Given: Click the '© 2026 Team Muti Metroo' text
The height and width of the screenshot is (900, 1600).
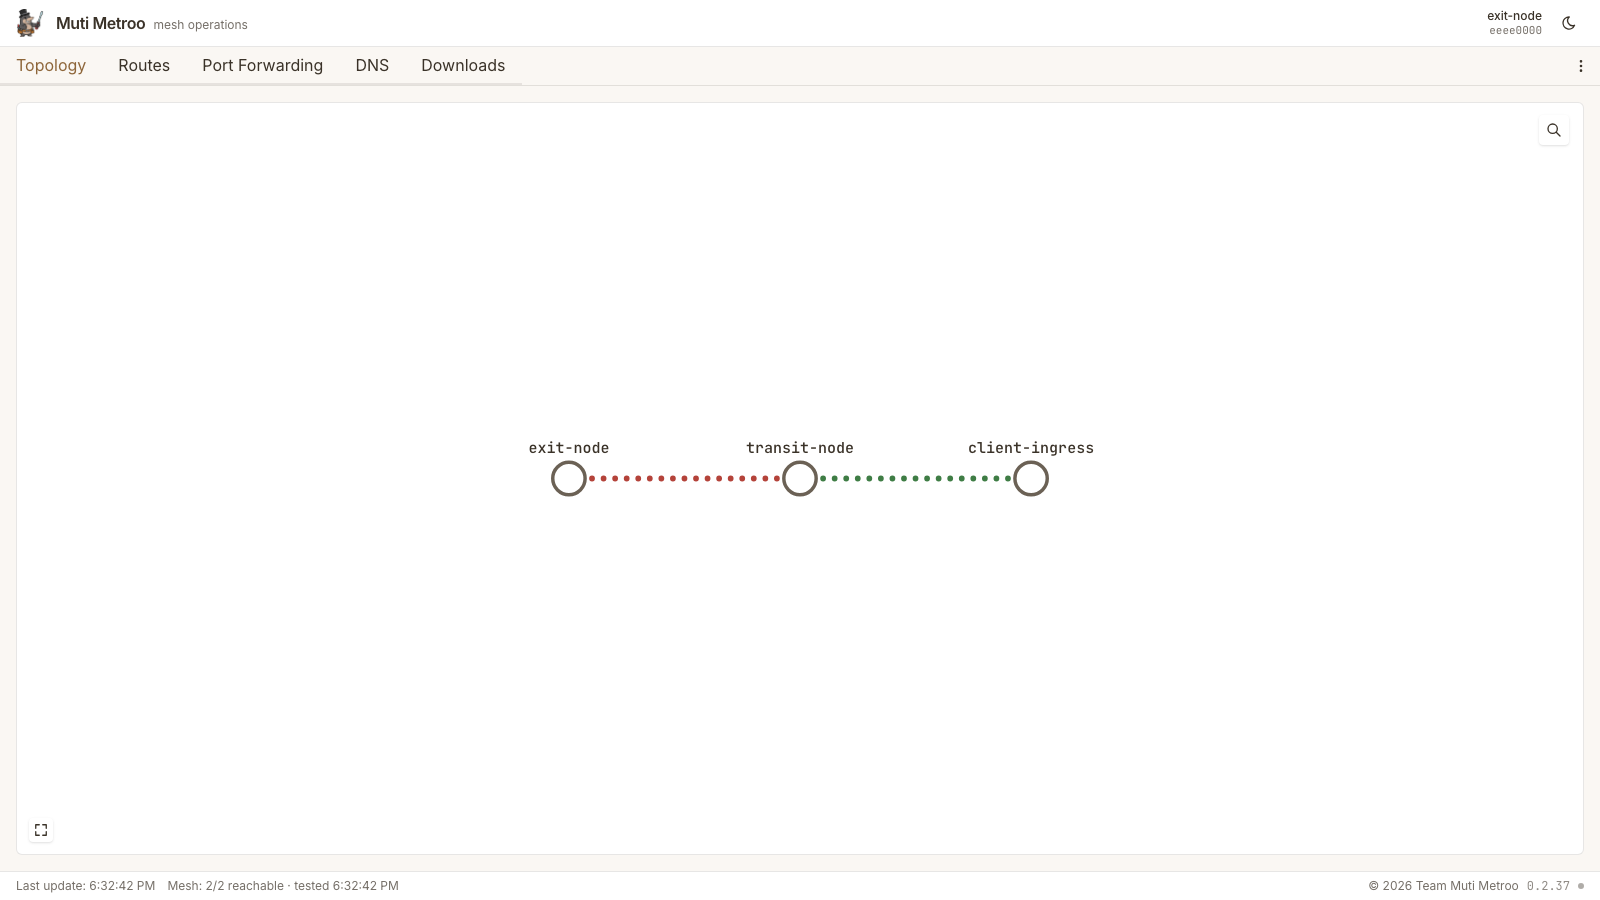Looking at the screenshot, I should pos(1443,886).
